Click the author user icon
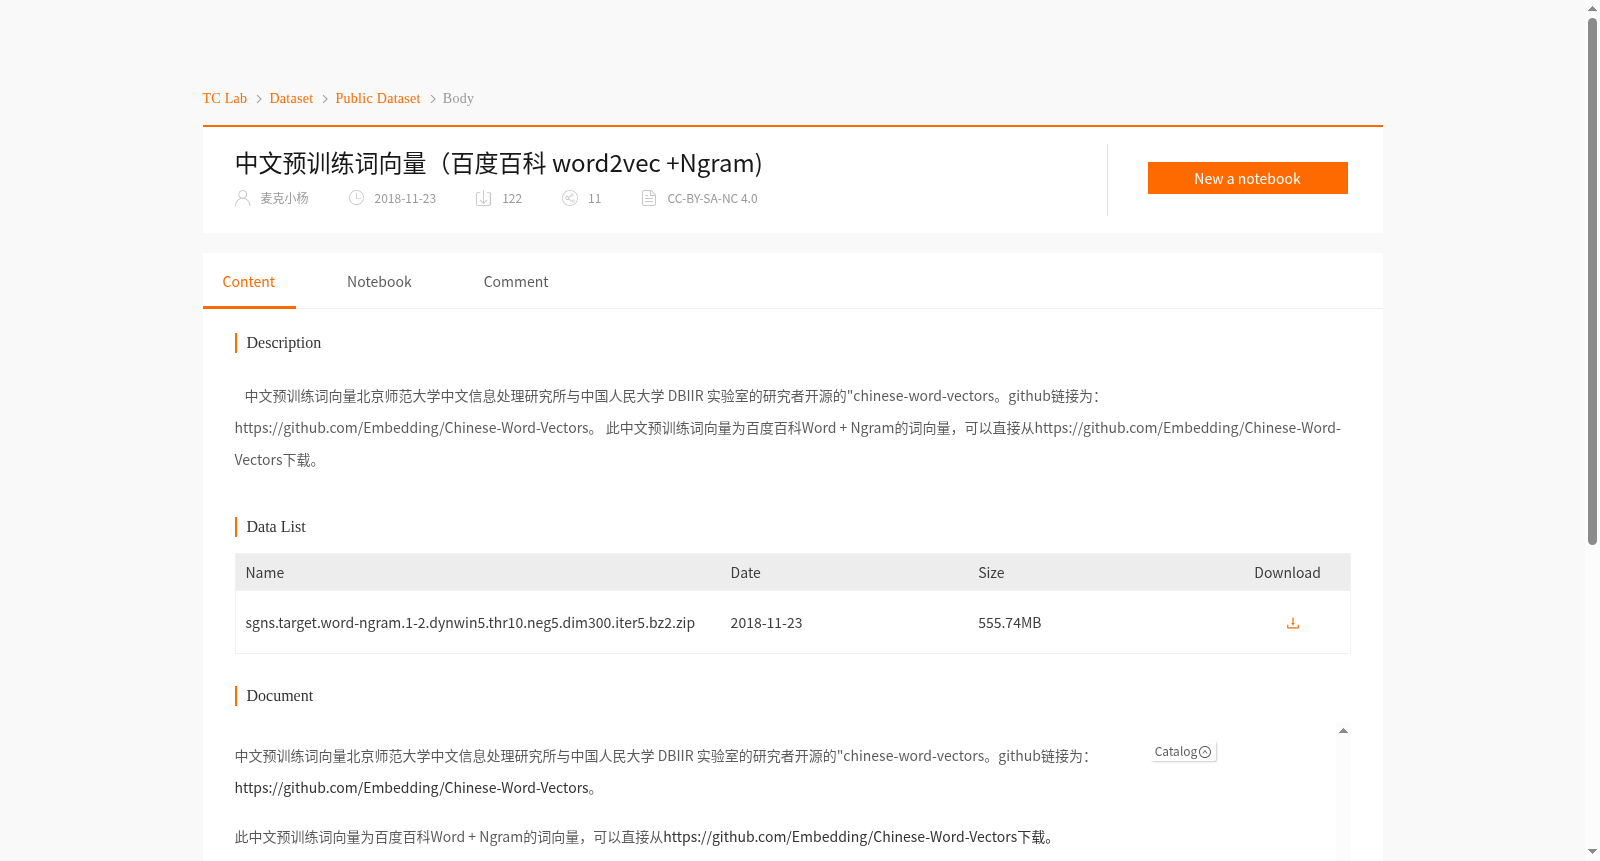This screenshot has height=861, width=1600. click(242, 198)
